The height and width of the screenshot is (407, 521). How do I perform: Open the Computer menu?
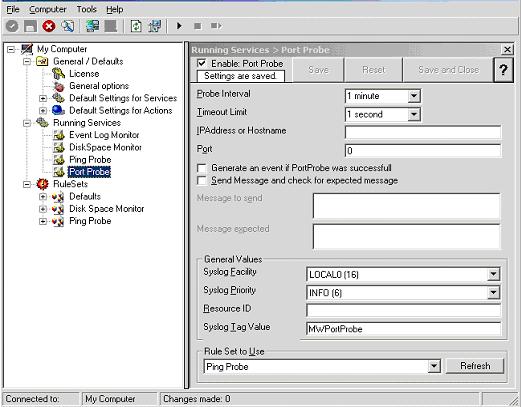(48, 9)
